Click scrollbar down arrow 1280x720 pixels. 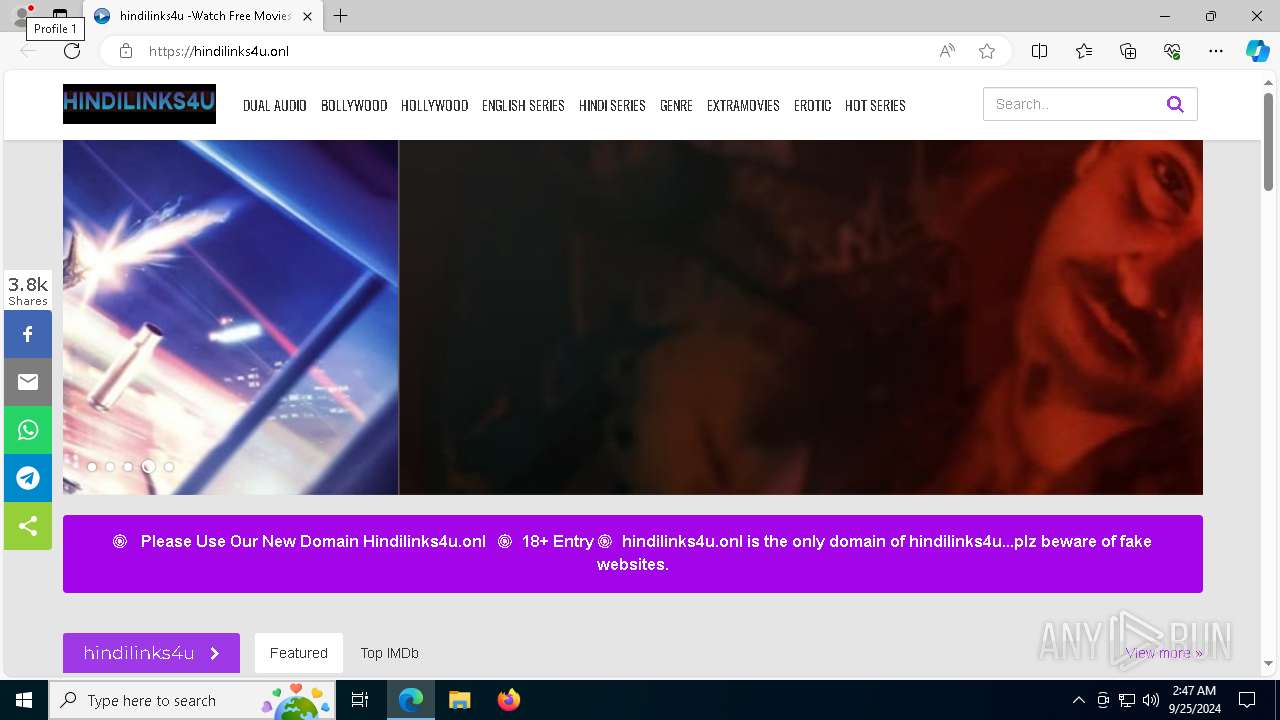tap(1268, 663)
